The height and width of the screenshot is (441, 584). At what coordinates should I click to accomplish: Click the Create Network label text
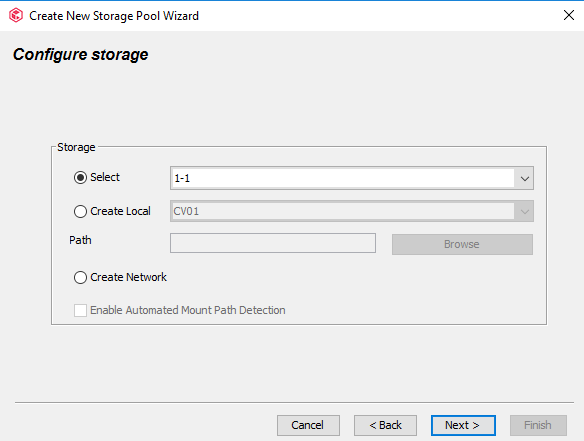pyautogui.click(x=128, y=277)
